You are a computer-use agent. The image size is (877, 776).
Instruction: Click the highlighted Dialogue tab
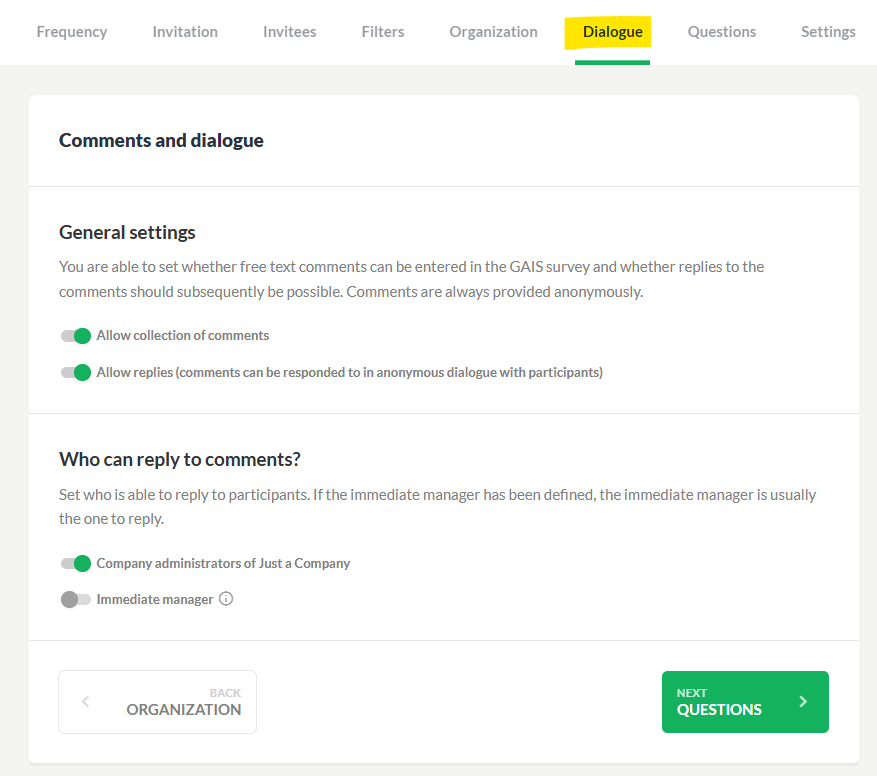coord(612,32)
